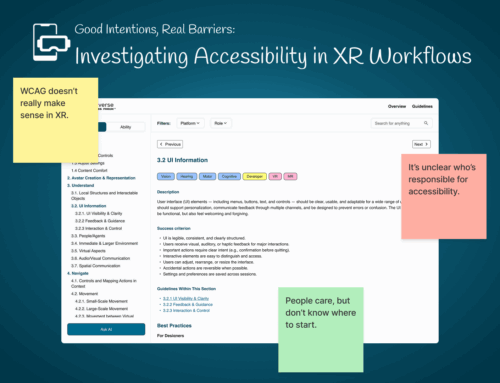Click the Motor tag
Viewport: 500px width, 383px height.
click(207, 177)
